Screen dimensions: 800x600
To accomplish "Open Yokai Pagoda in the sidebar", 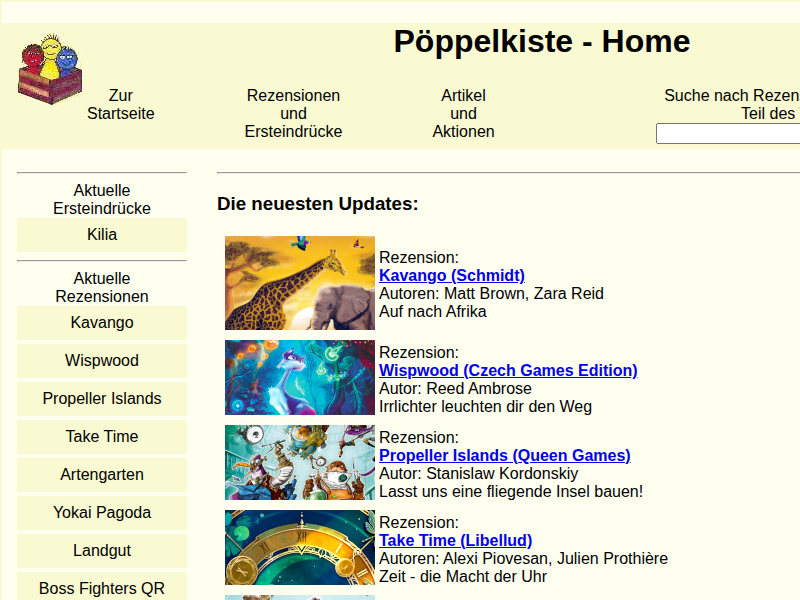I will [102, 512].
